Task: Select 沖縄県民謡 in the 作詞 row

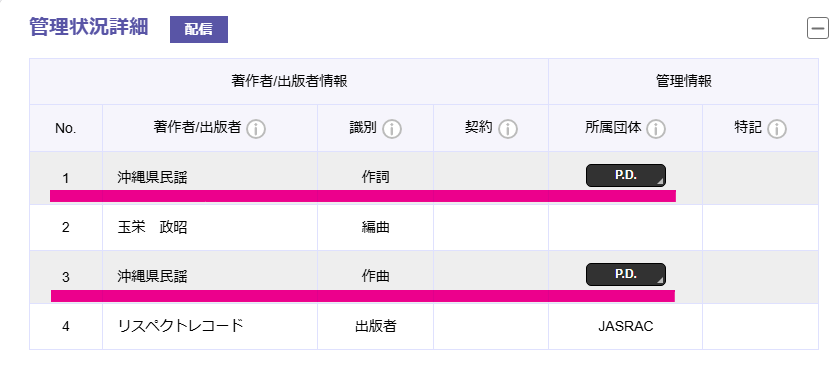Action: (x=152, y=178)
